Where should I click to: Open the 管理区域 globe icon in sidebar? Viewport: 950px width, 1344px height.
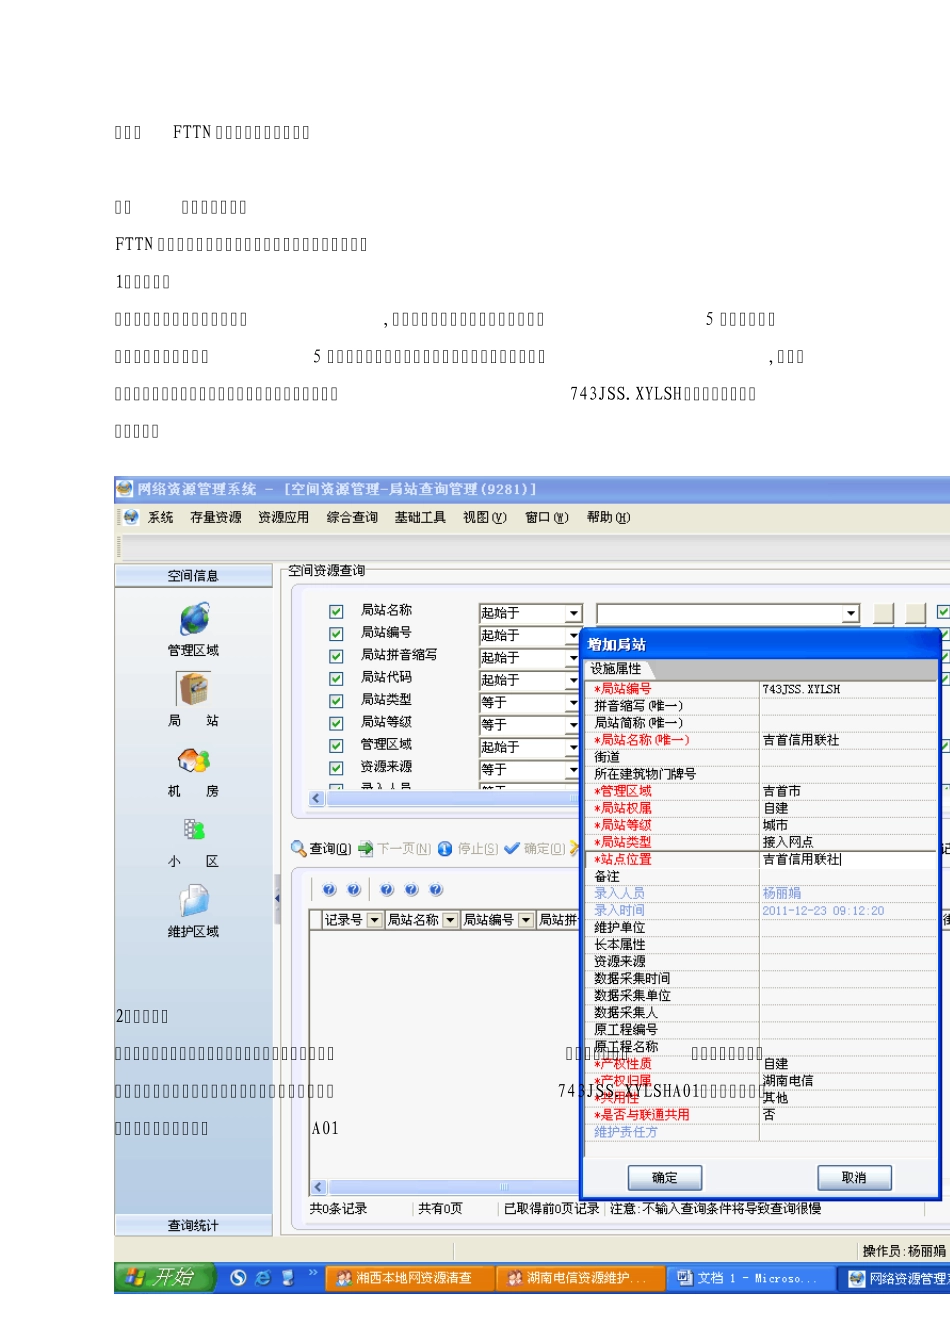click(194, 620)
